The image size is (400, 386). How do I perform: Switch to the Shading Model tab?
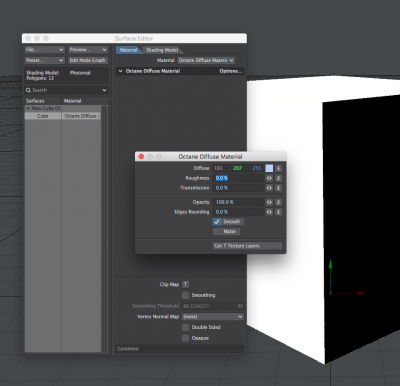tap(162, 50)
